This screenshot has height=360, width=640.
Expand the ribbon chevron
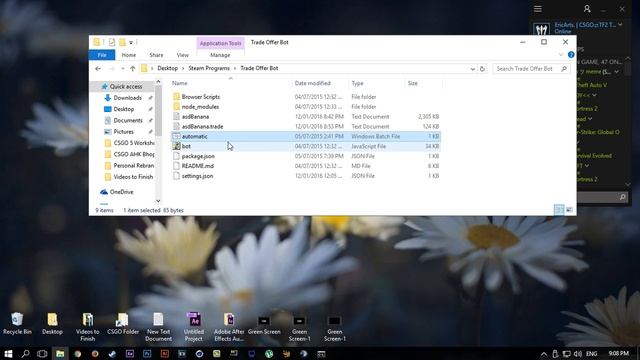(561, 55)
